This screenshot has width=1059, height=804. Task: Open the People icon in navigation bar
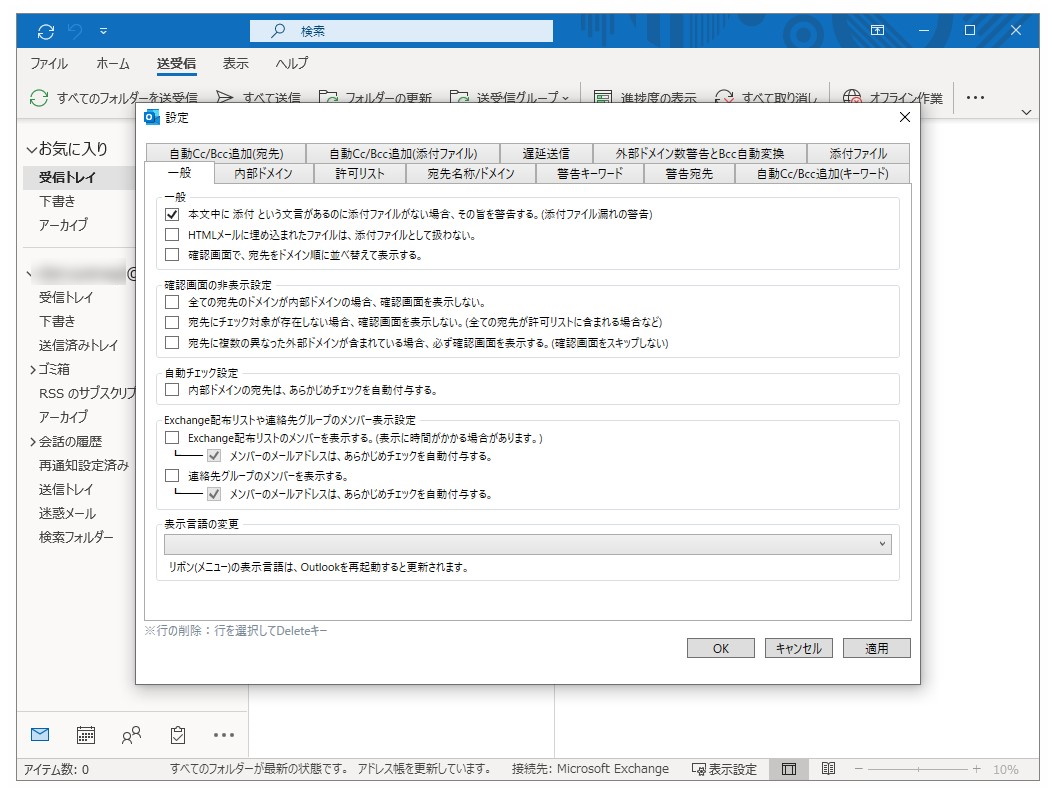tap(131, 734)
